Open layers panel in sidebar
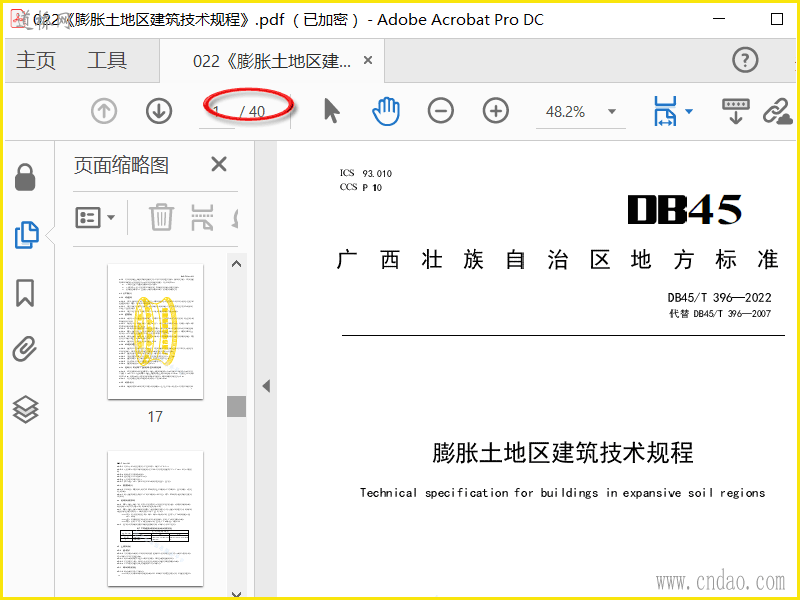This screenshot has height=600, width=800. click(26, 409)
